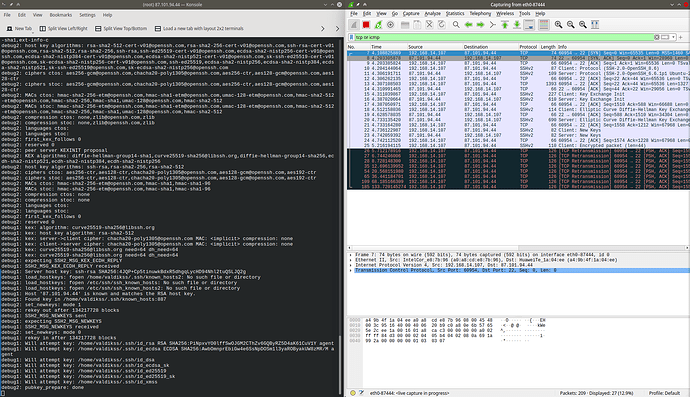
Task: Zoom in Wireshark main window text
Action: coord(558,25)
